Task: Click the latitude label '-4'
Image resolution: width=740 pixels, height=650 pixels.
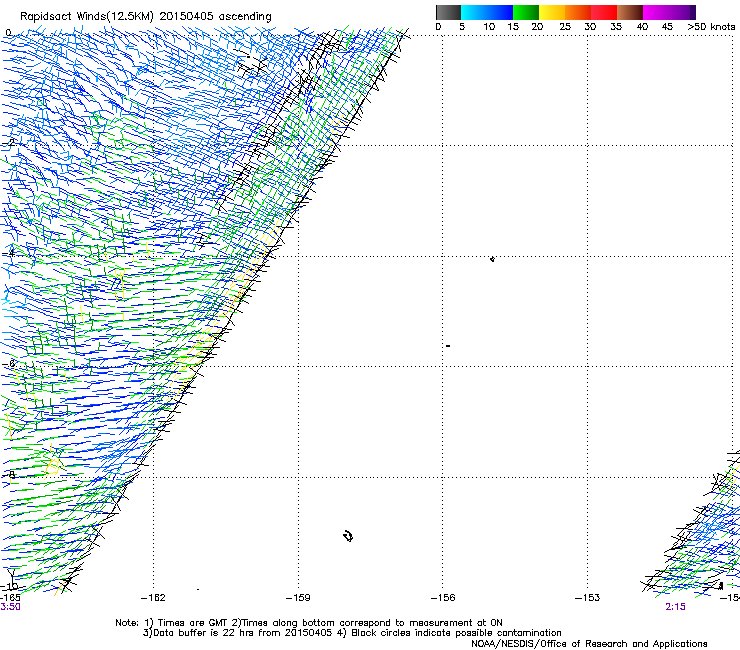Action: pos(9,253)
